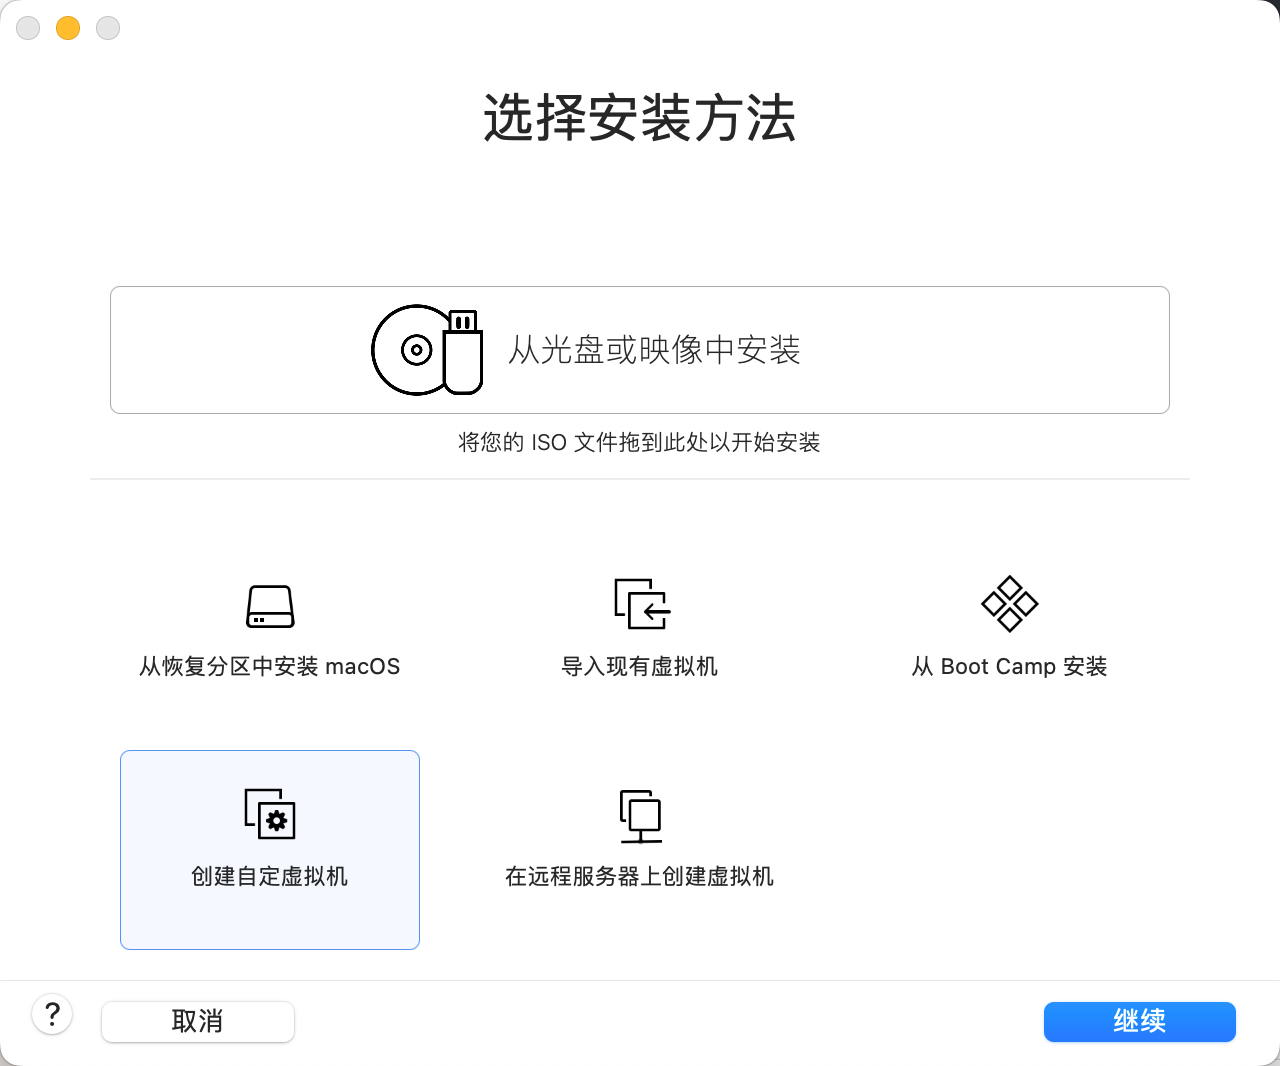Click 取消 to cancel installation
This screenshot has width=1280, height=1066.
click(198, 1021)
